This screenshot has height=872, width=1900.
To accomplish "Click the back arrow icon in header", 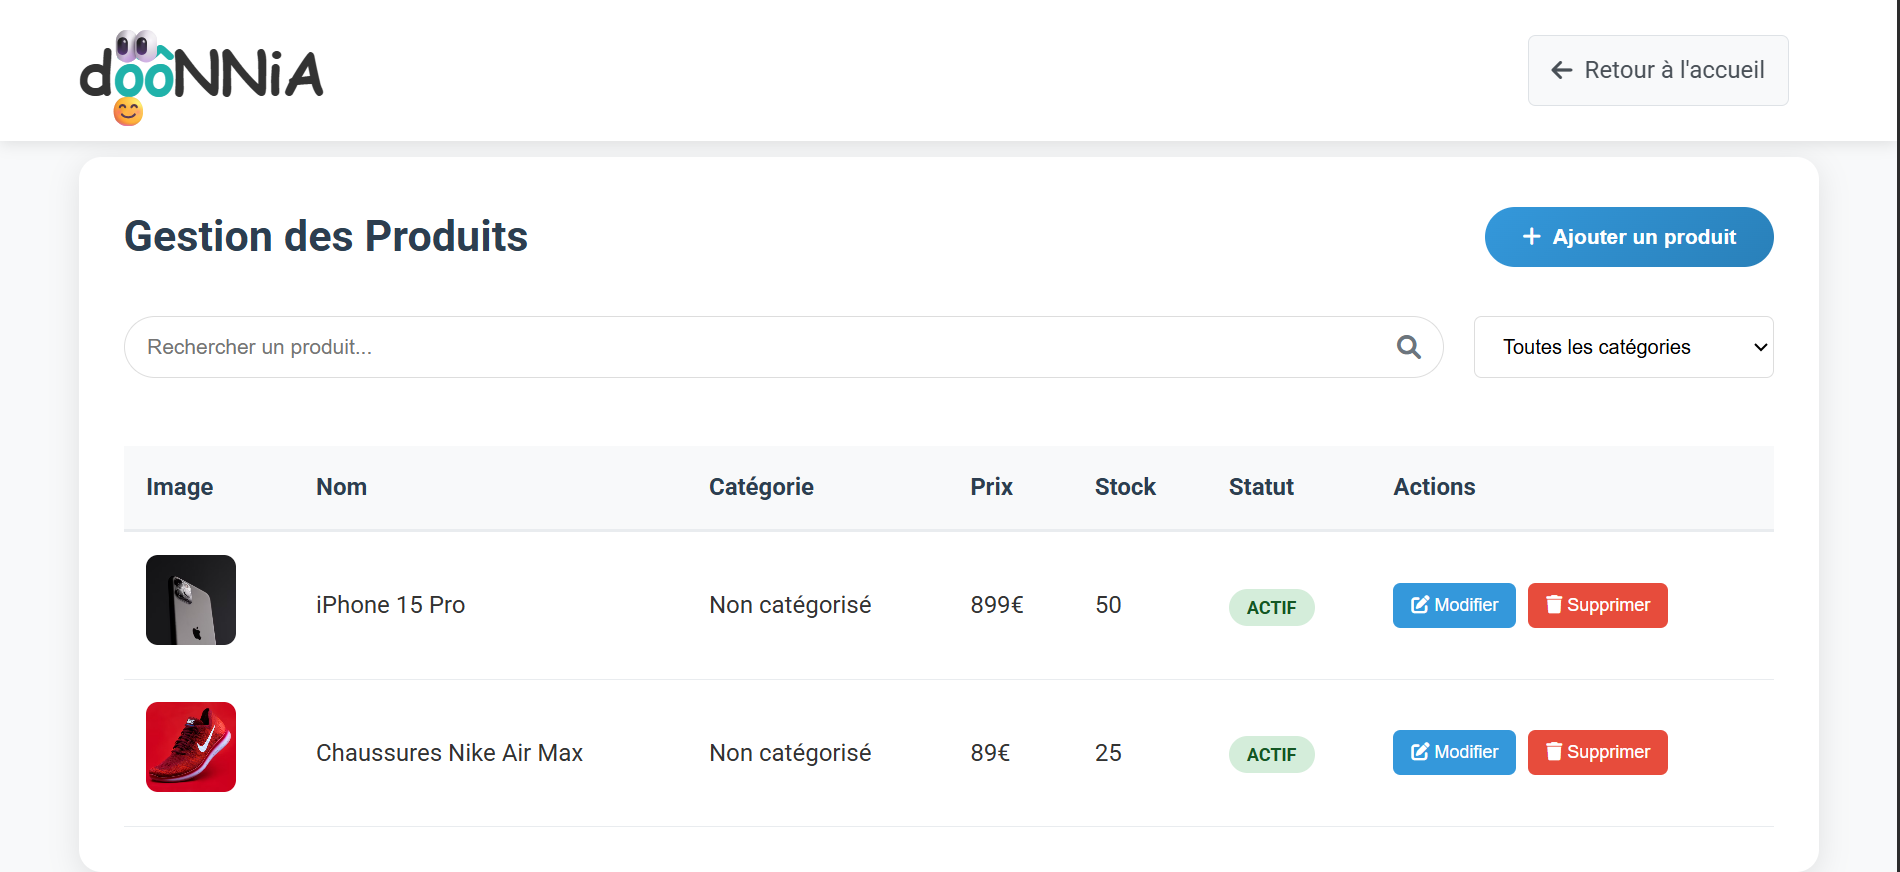I will pyautogui.click(x=1561, y=70).
